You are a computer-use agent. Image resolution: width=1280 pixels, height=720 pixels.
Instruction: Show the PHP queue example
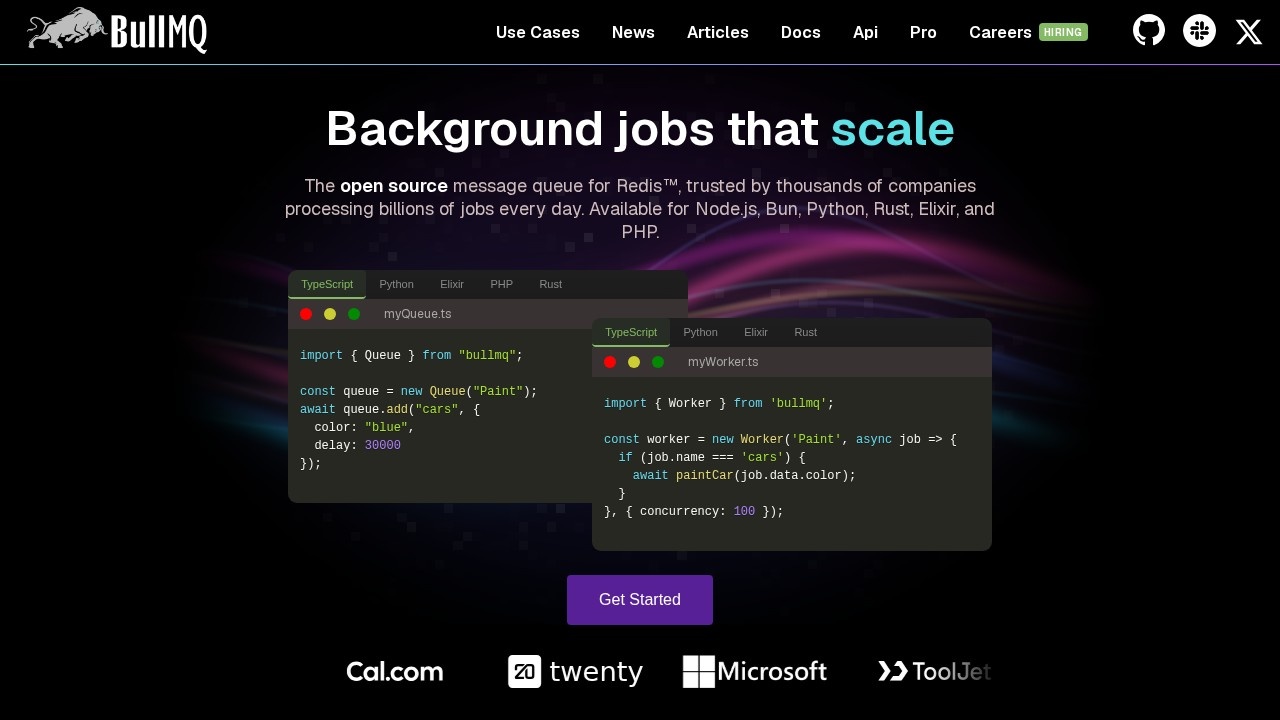click(502, 284)
